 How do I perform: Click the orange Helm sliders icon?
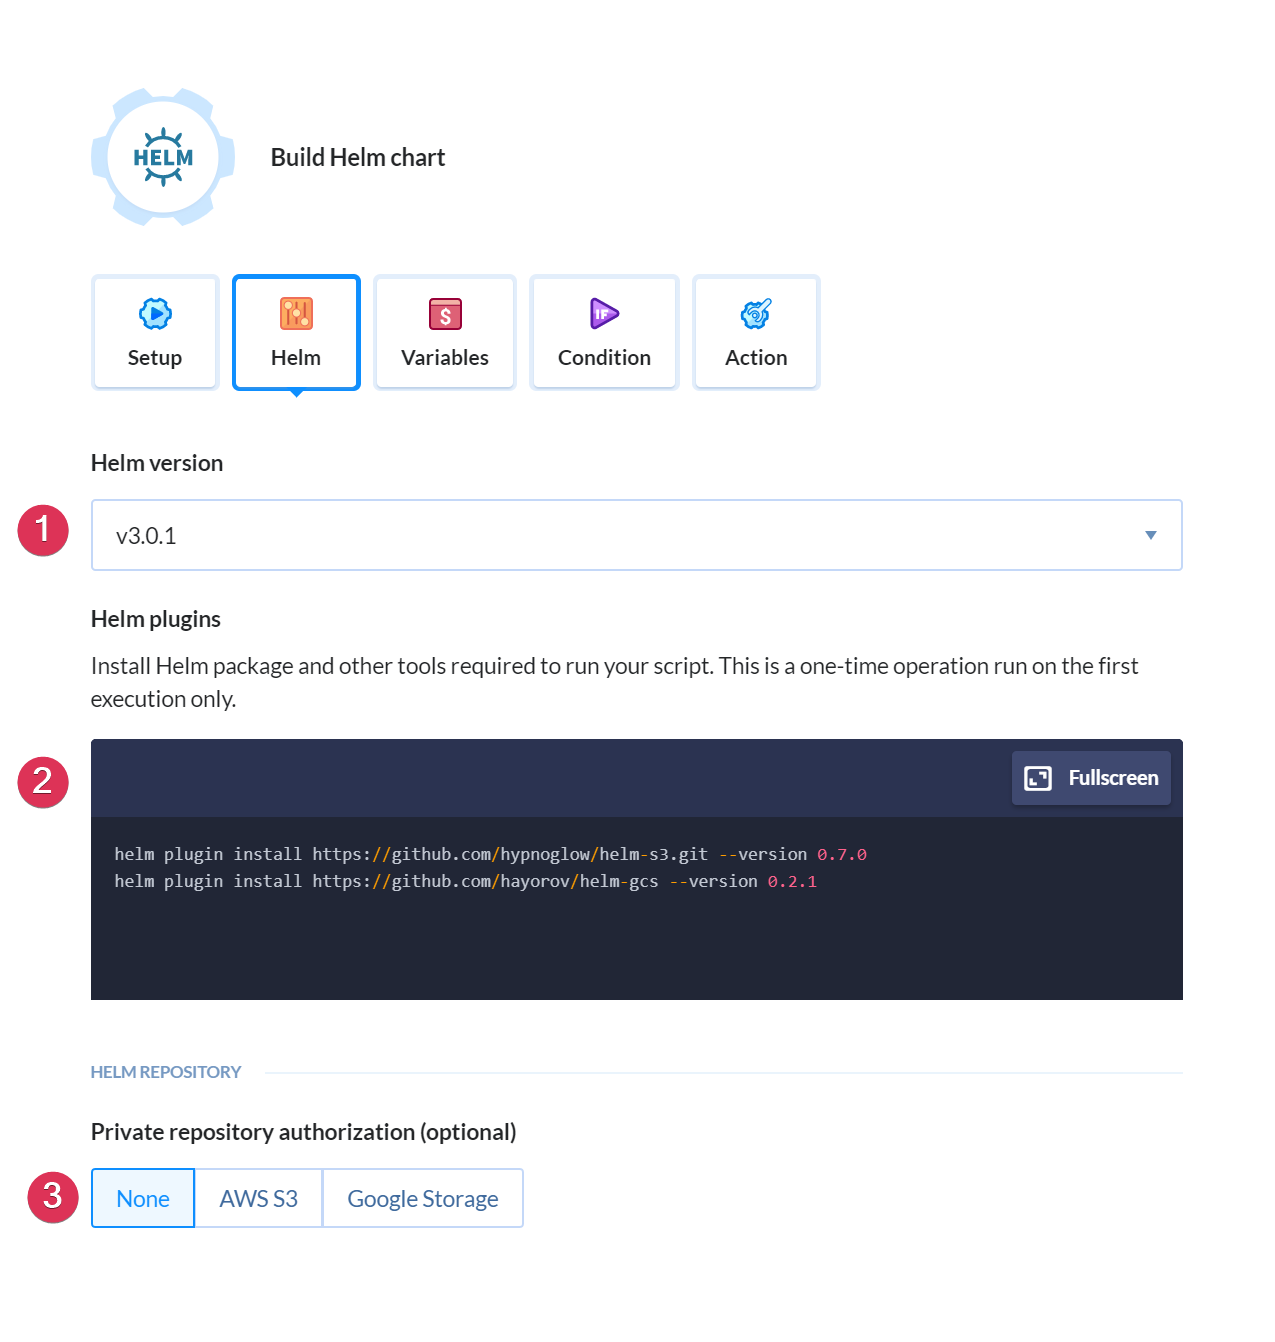[296, 314]
